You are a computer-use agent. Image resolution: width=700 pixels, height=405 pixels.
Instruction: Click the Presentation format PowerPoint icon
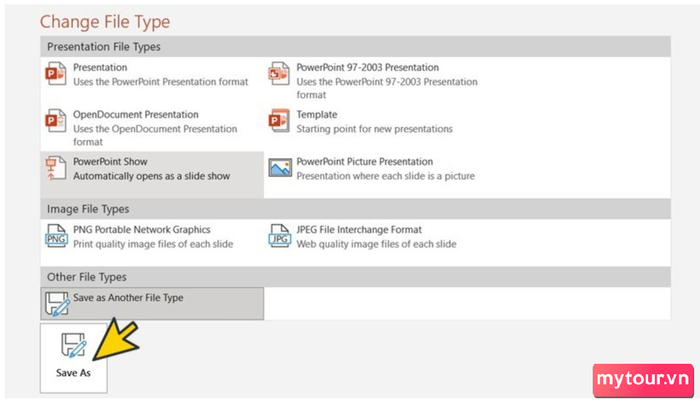coord(56,74)
